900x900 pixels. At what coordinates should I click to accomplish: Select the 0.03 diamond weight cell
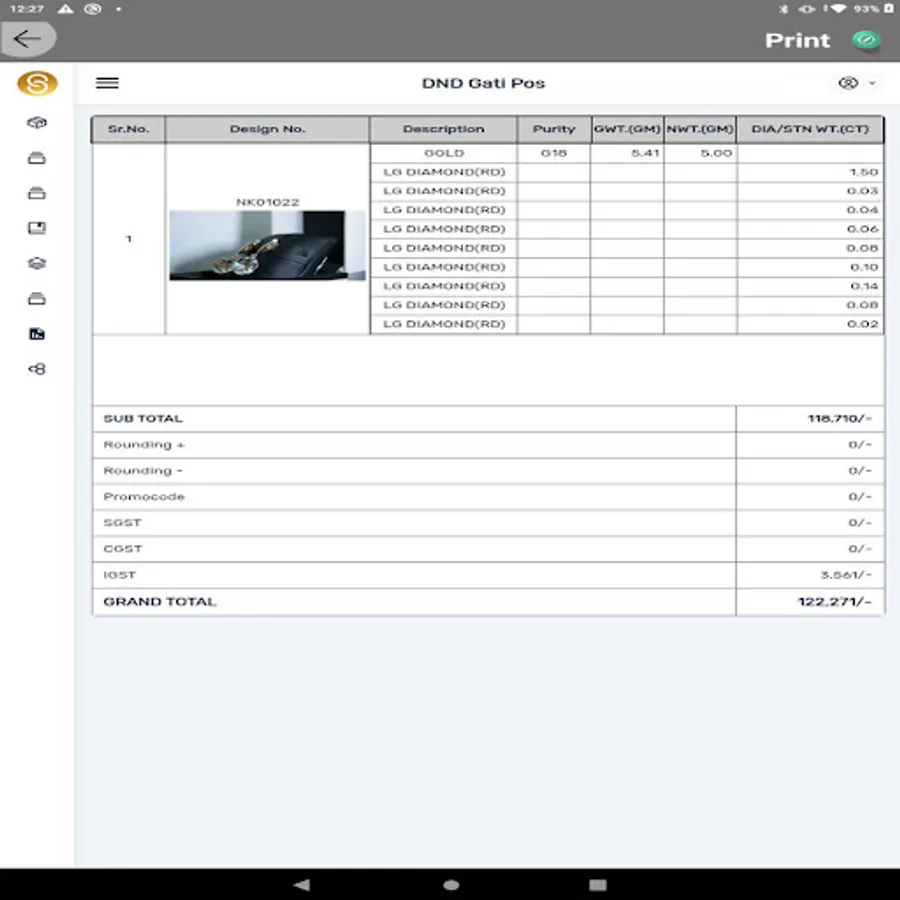810,191
